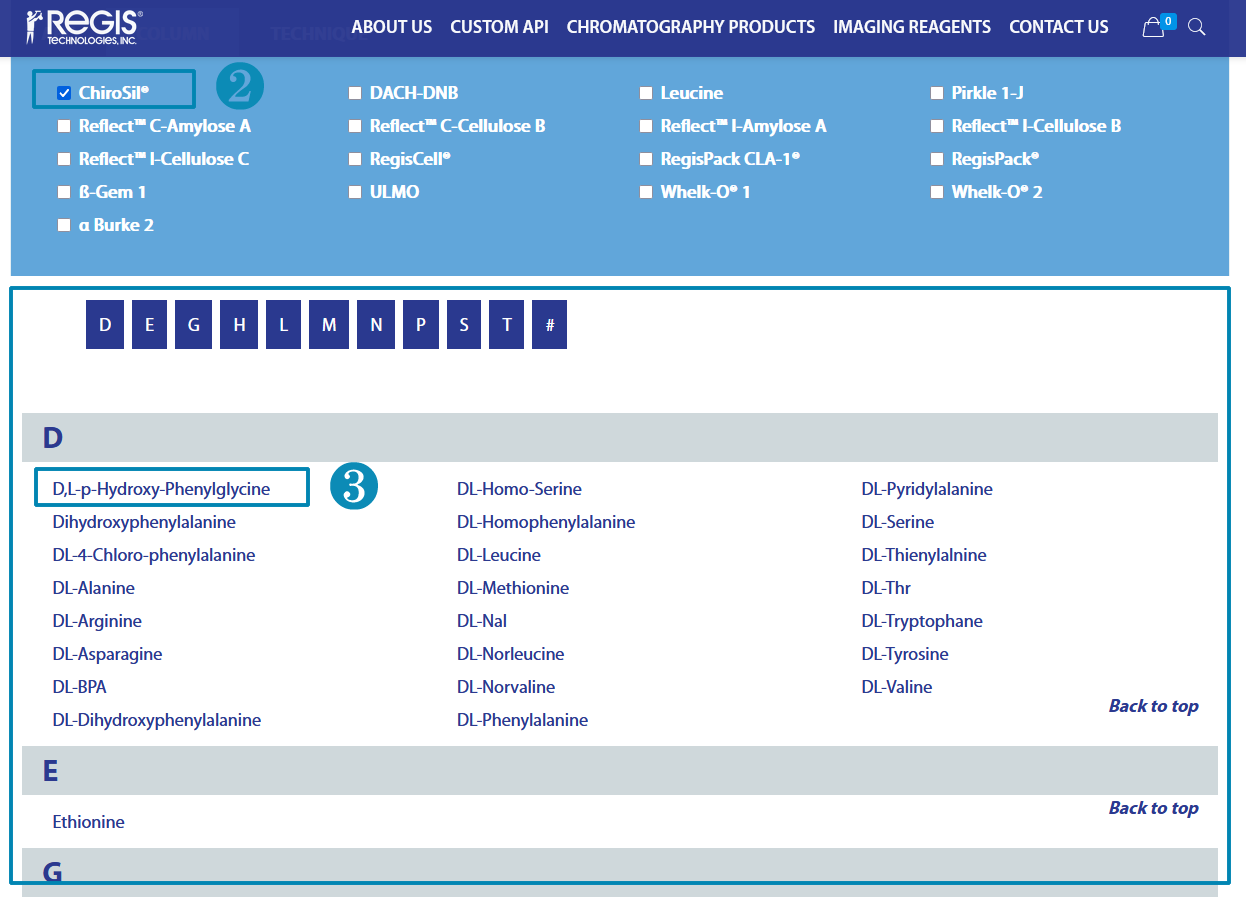Viewport: 1246px width, 897px height.
Task: Check Reflect C-Cellulose B option
Action: (355, 126)
